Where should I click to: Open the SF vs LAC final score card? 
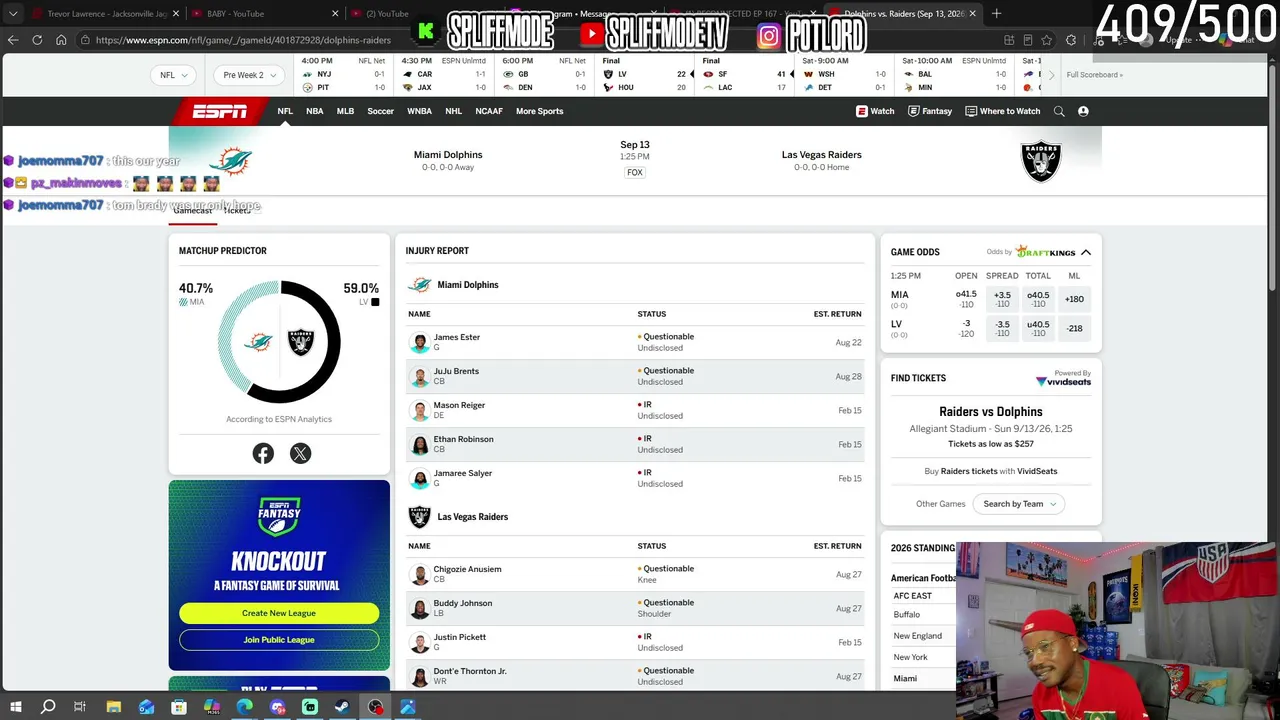(744, 74)
